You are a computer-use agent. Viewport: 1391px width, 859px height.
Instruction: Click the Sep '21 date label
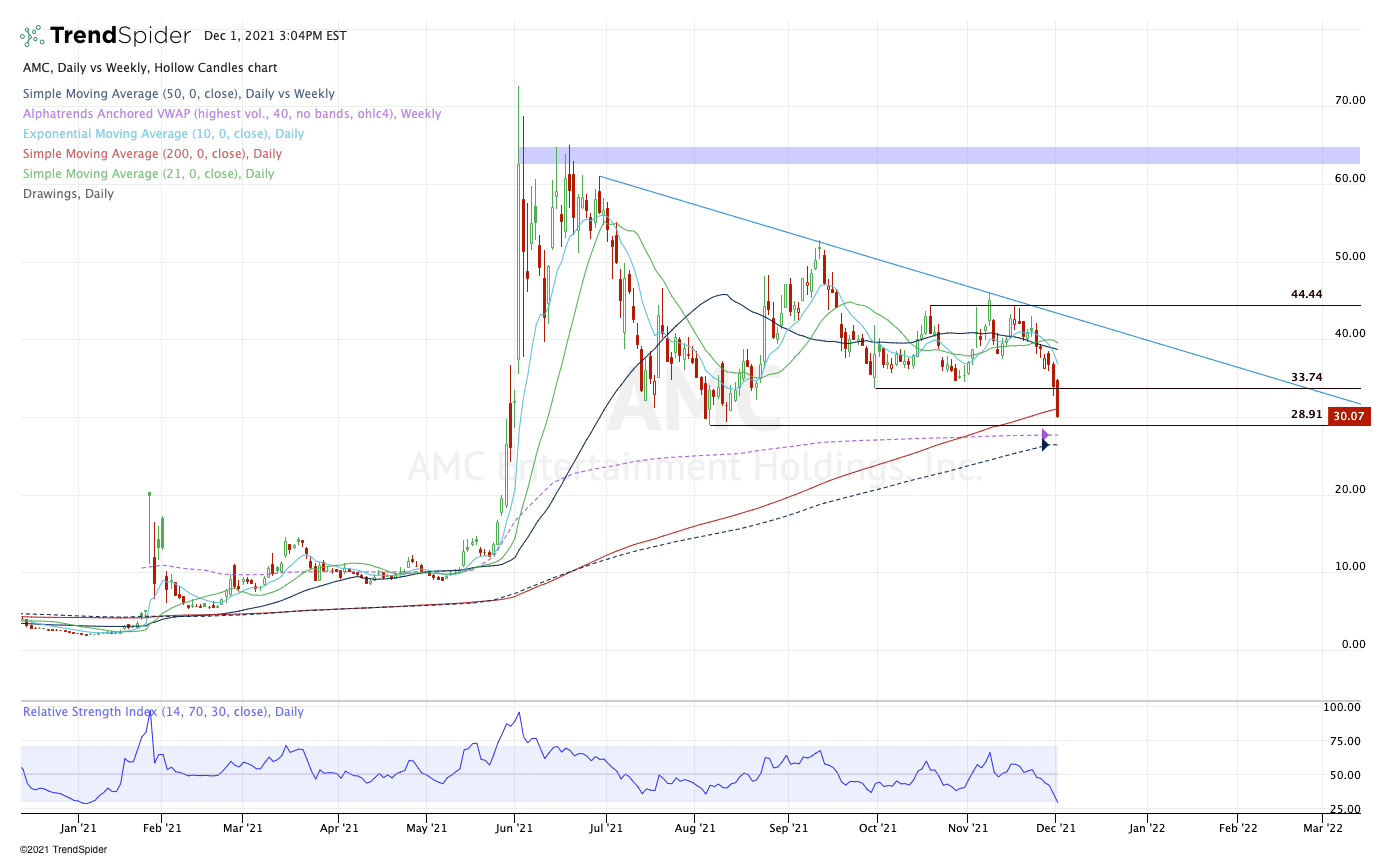click(x=788, y=829)
